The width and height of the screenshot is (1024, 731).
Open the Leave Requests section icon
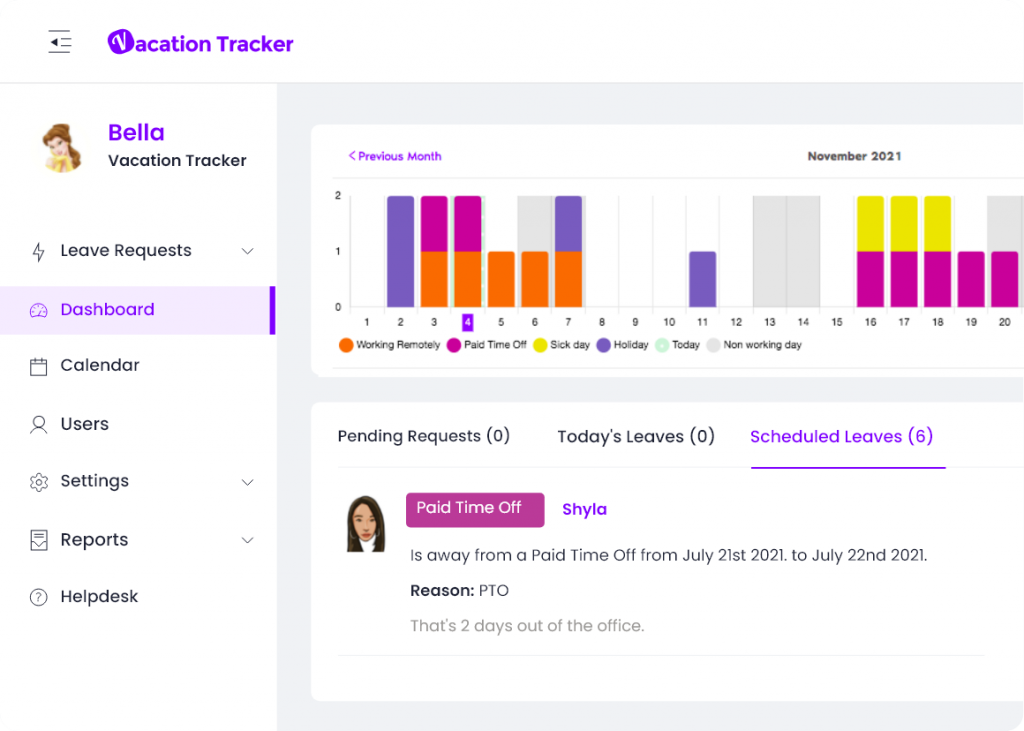[x=38, y=250]
